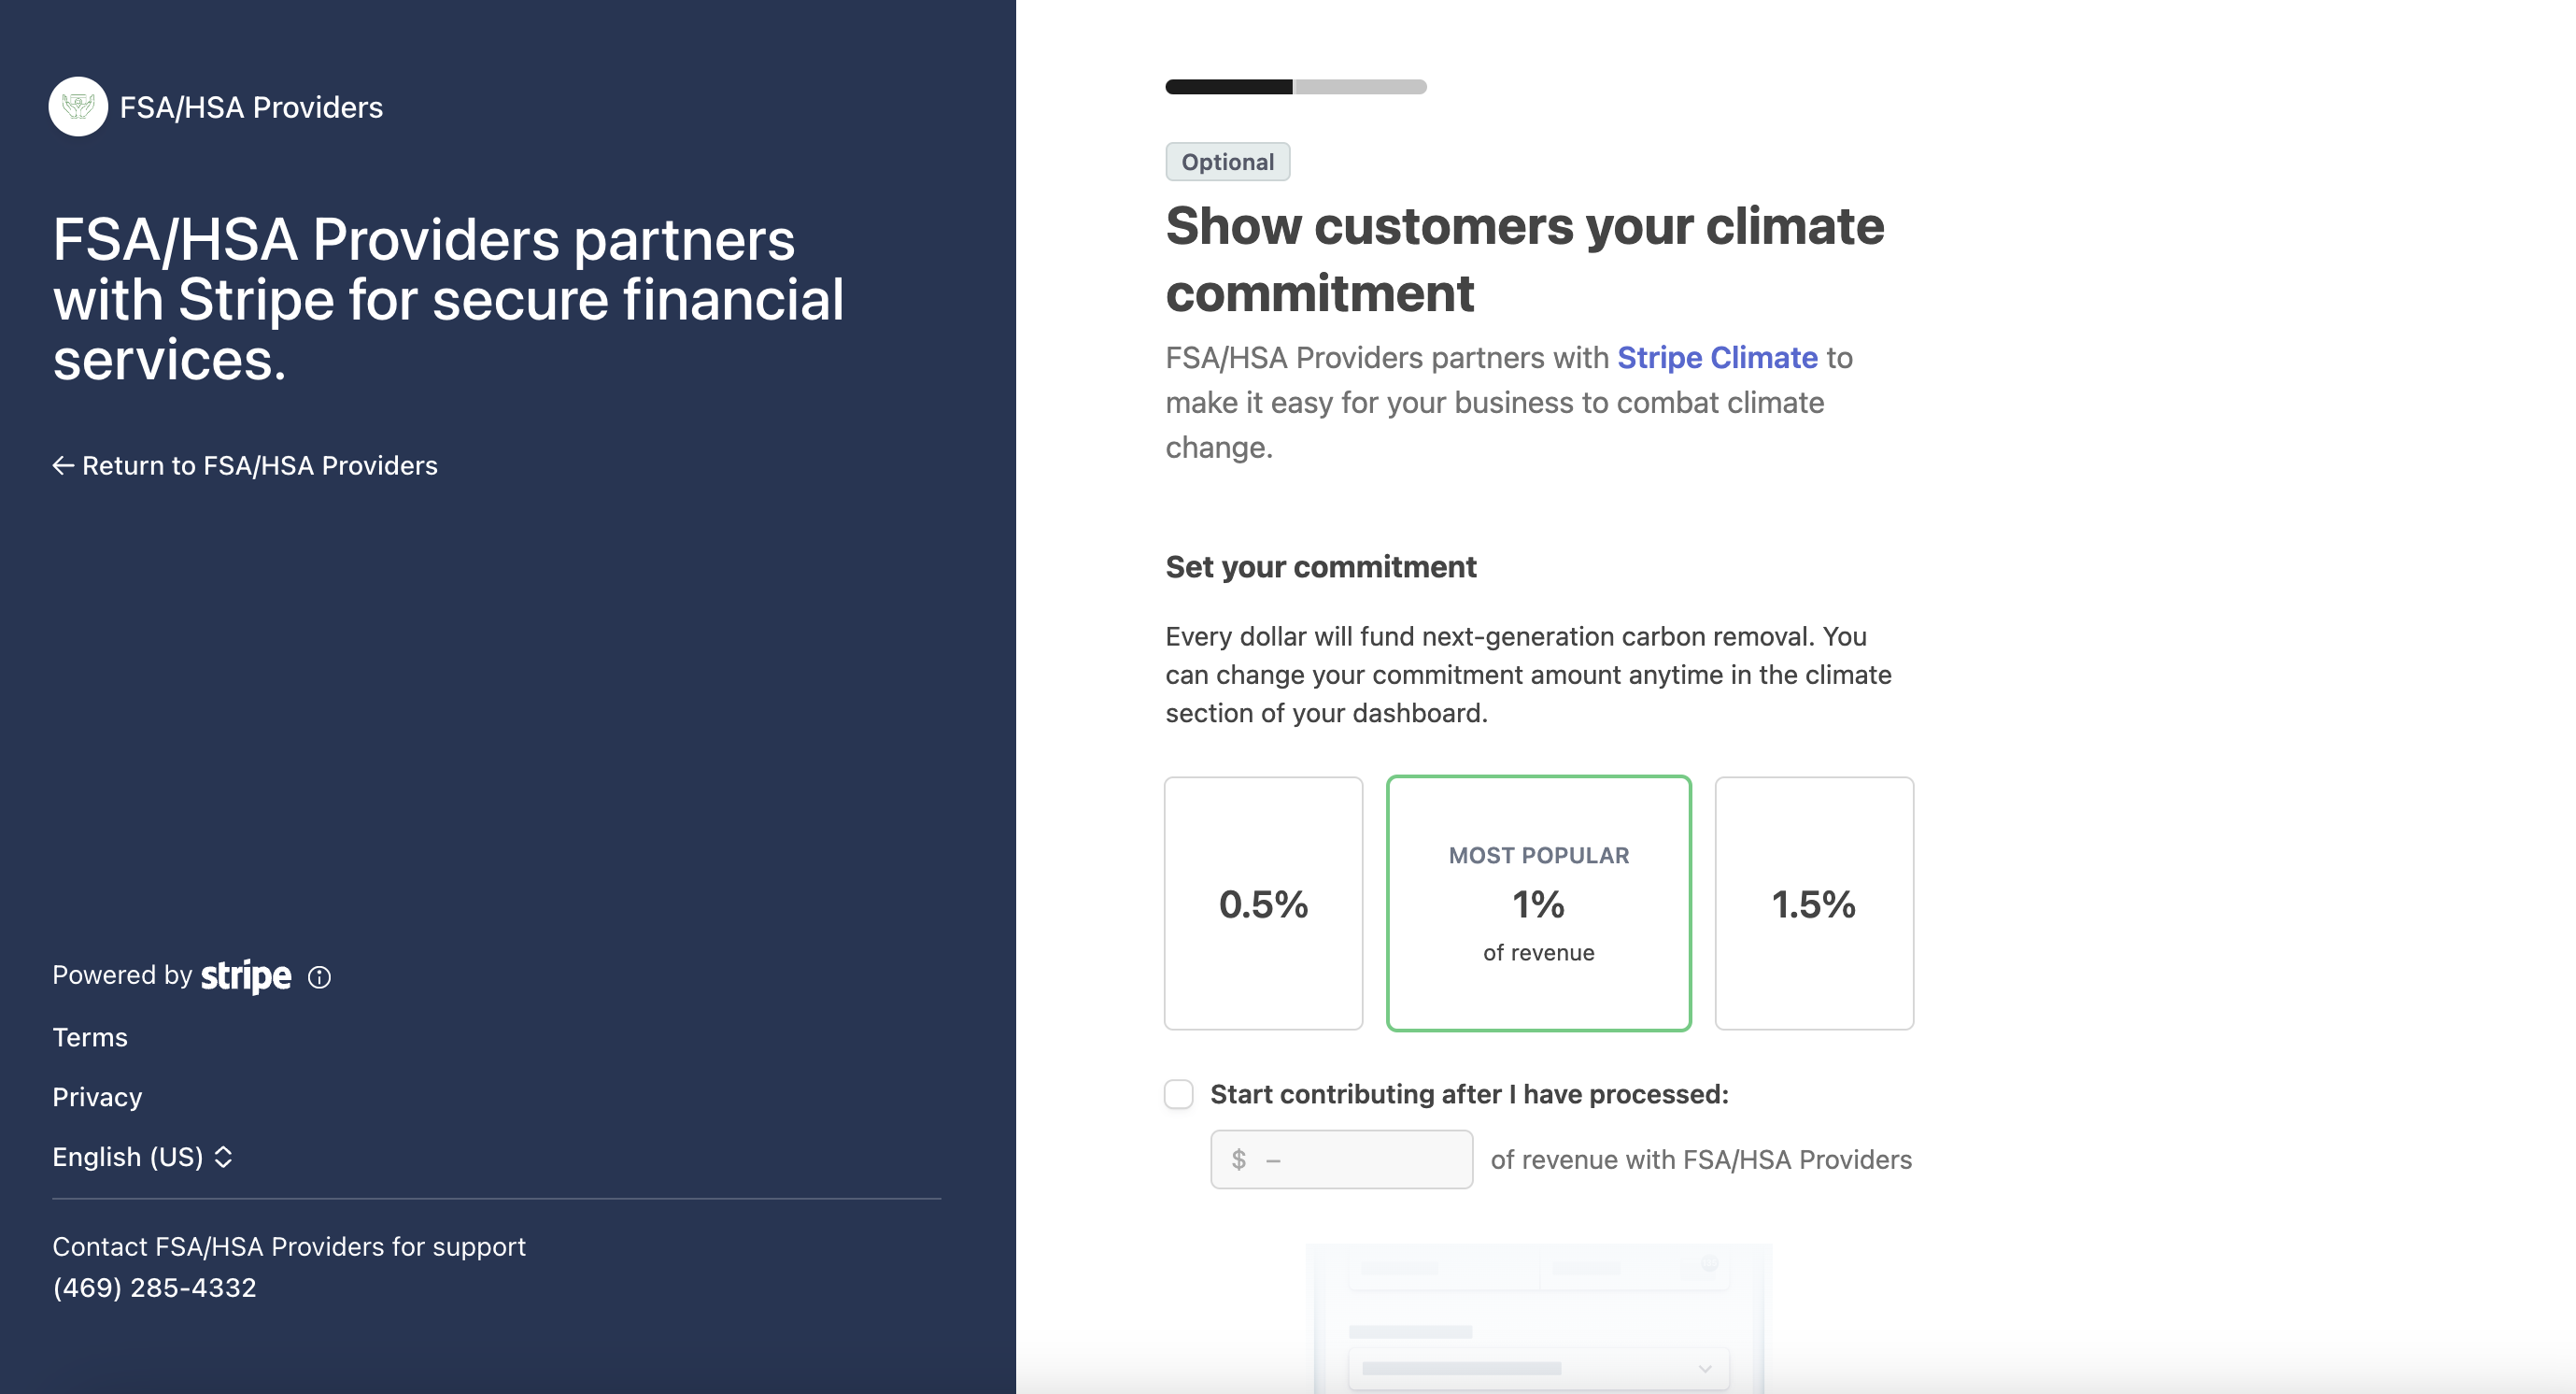Open the Privacy link
The width and height of the screenshot is (2576, 1394).
tap(97, 1097)
